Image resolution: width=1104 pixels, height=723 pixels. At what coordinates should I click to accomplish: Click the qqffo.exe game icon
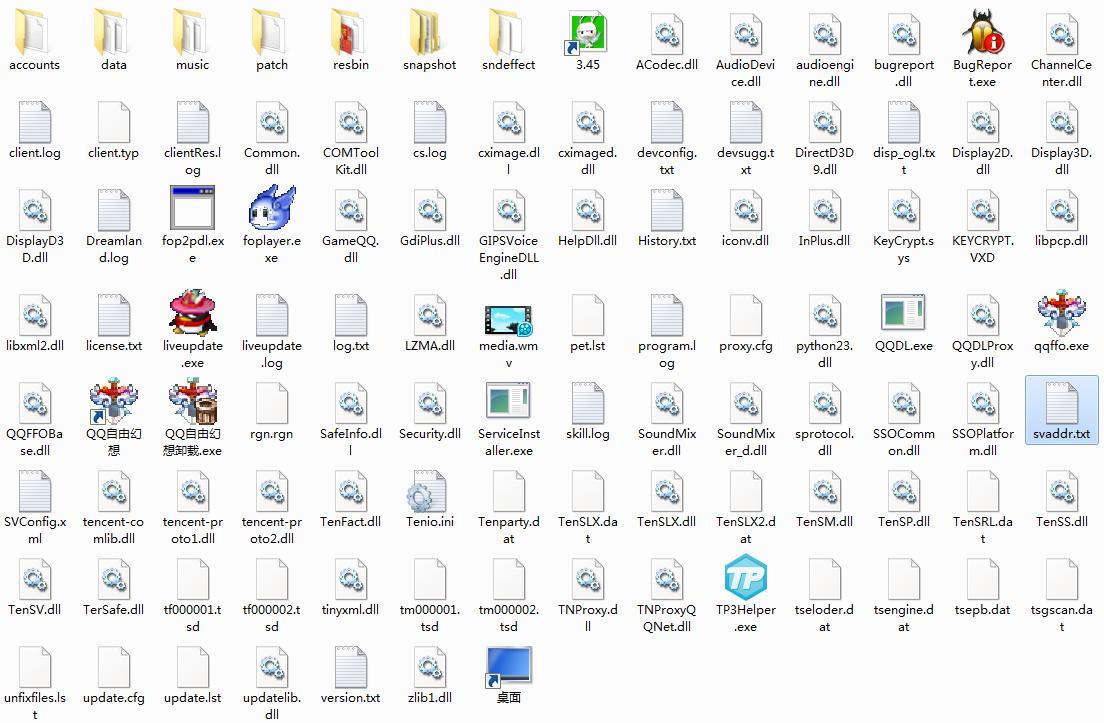[x=1061, y=314]
